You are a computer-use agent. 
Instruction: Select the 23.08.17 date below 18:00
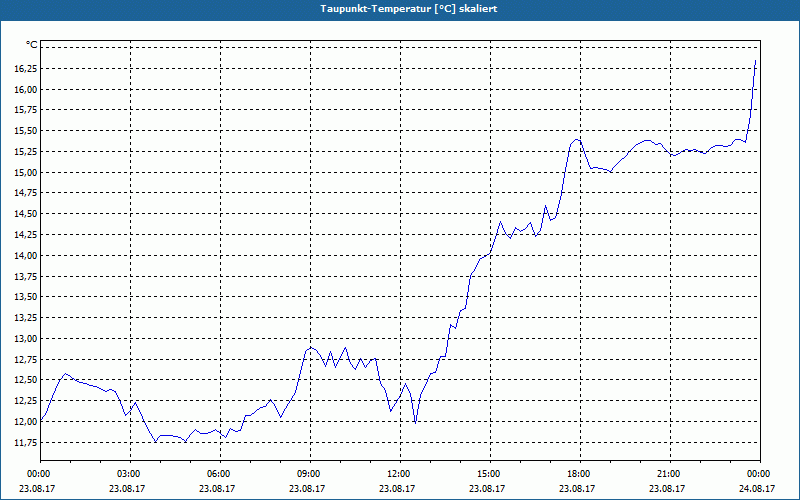(x=577, y=488)
